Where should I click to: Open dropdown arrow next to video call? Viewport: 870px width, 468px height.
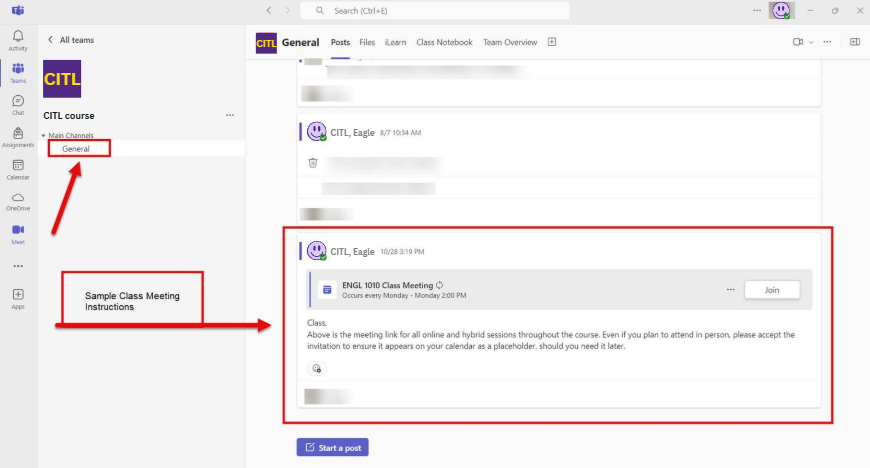[x=811, y=42]
